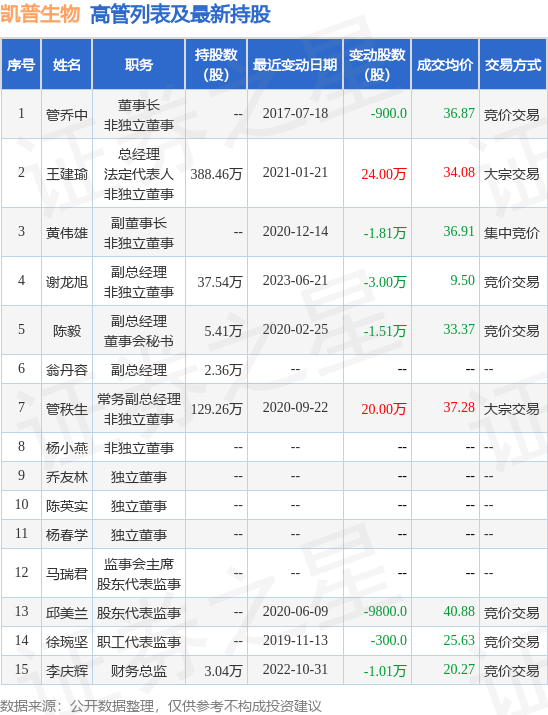Click the date 2020-02-25
The width and height of the screenshot is (548, 715).
[x=295, y=329]
